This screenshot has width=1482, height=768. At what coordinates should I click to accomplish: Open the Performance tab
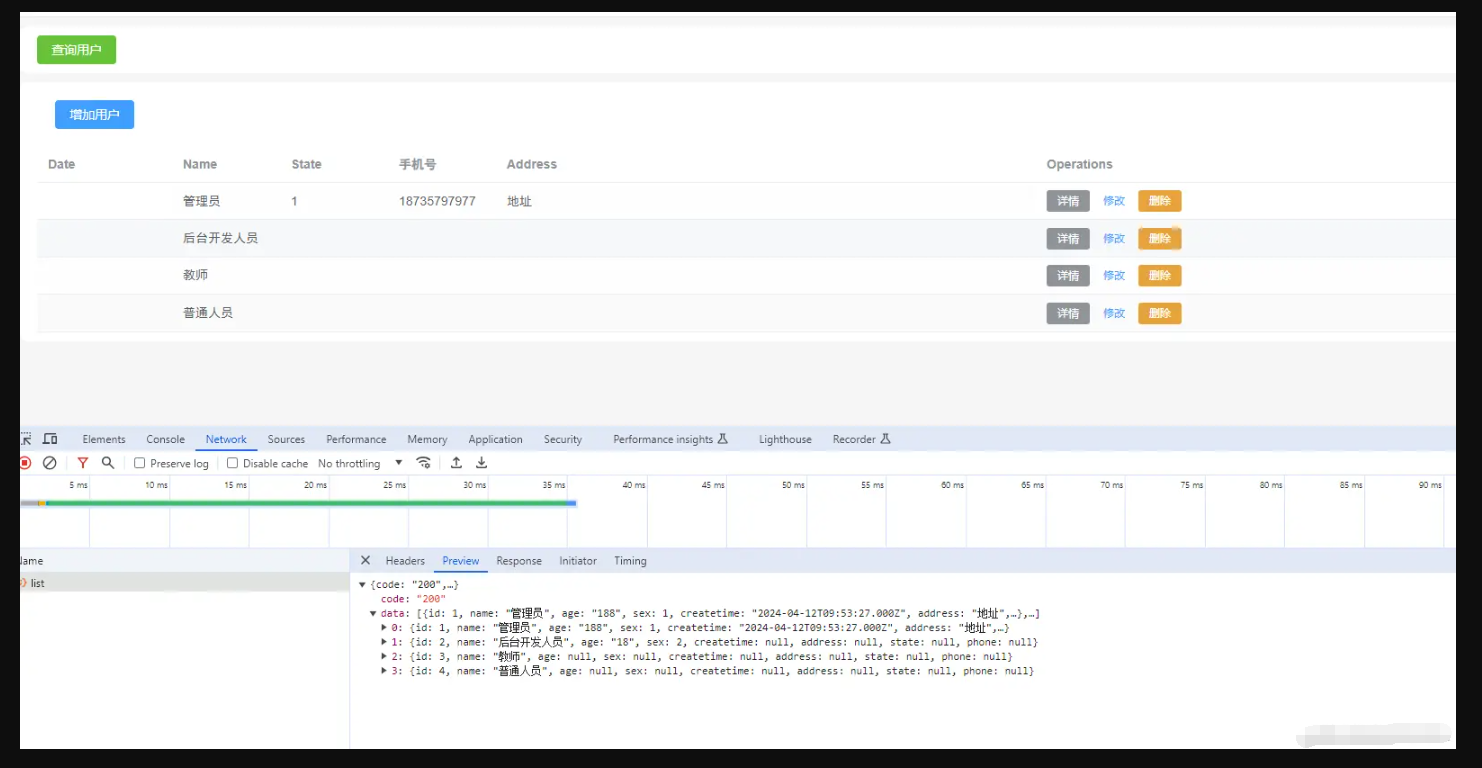click(356, 439)
